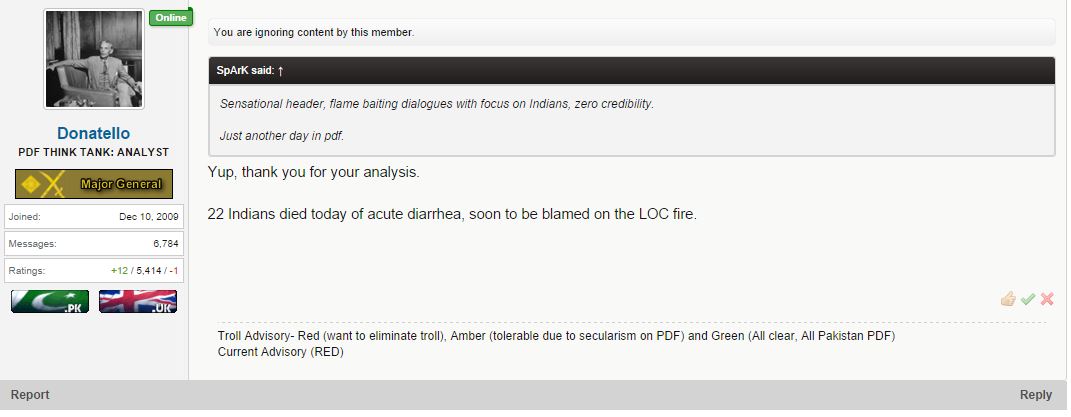Viewport: 1071px width, 417px height.
Task: Click the Pakistan flag badge
Action: [50, 301]
